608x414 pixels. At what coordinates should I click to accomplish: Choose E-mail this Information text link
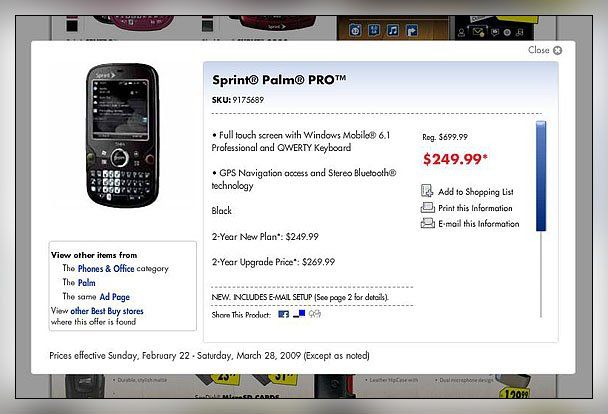pos(478,224)
